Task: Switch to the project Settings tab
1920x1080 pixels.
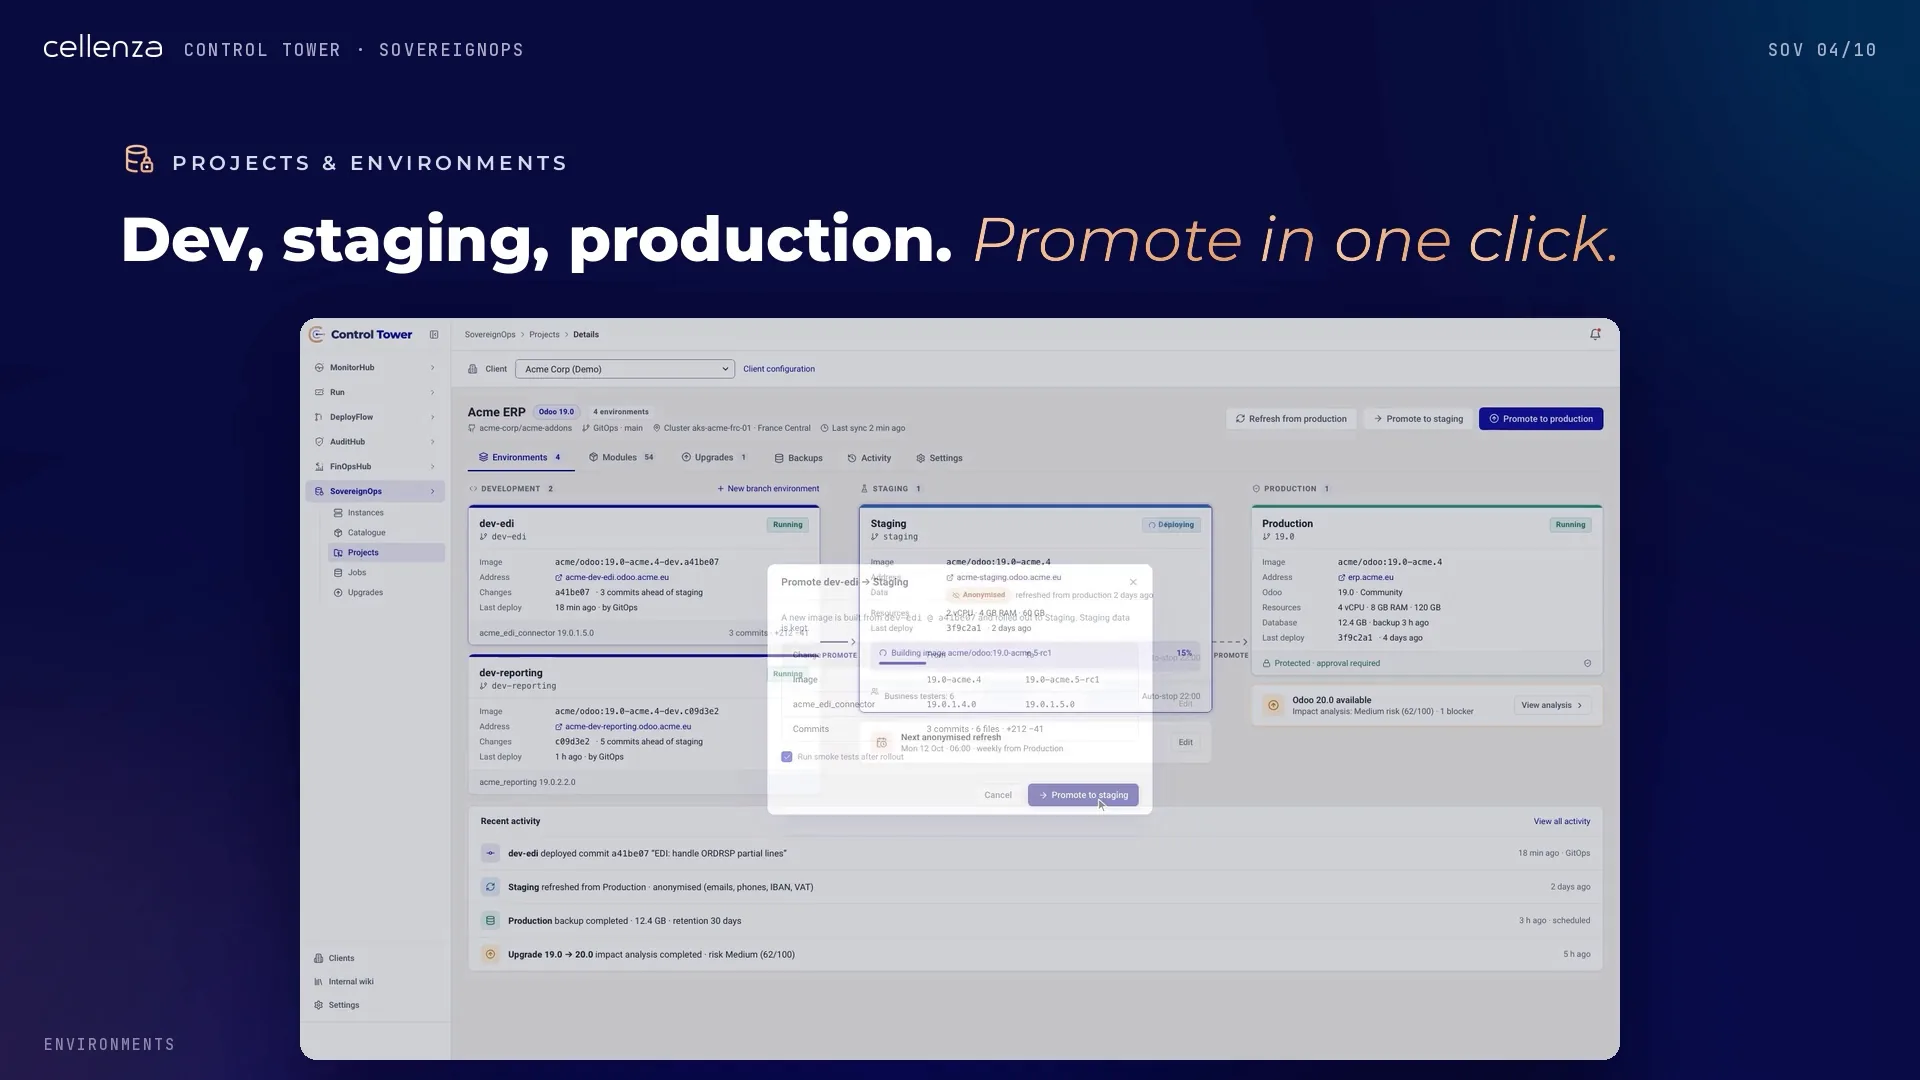Action: (x=939, y=459)
